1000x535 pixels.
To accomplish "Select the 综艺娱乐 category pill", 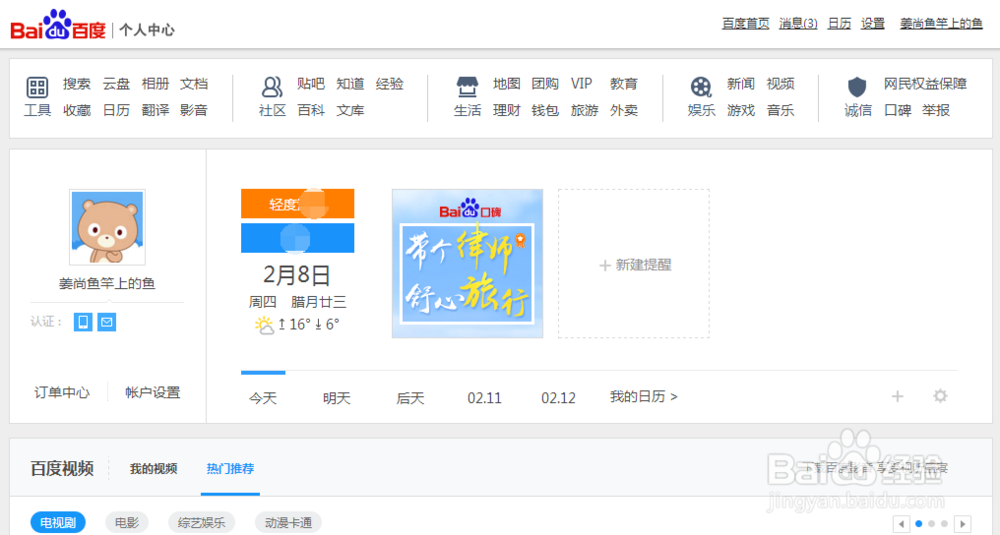I will [202, 523].
